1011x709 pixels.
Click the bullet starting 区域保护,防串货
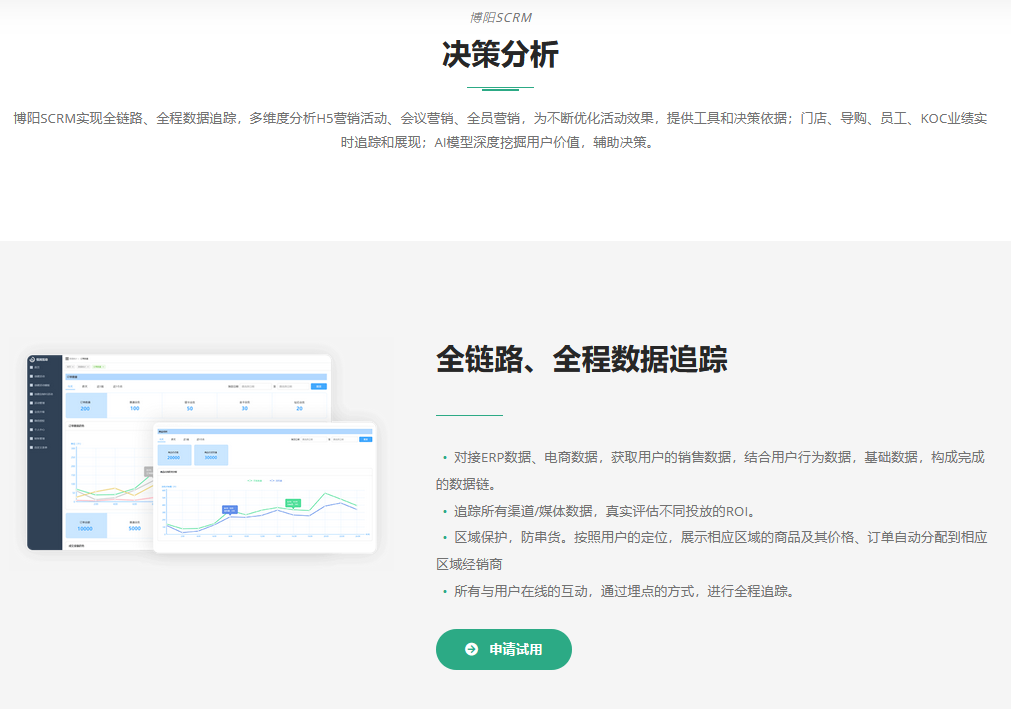click(x=712, y=550)
